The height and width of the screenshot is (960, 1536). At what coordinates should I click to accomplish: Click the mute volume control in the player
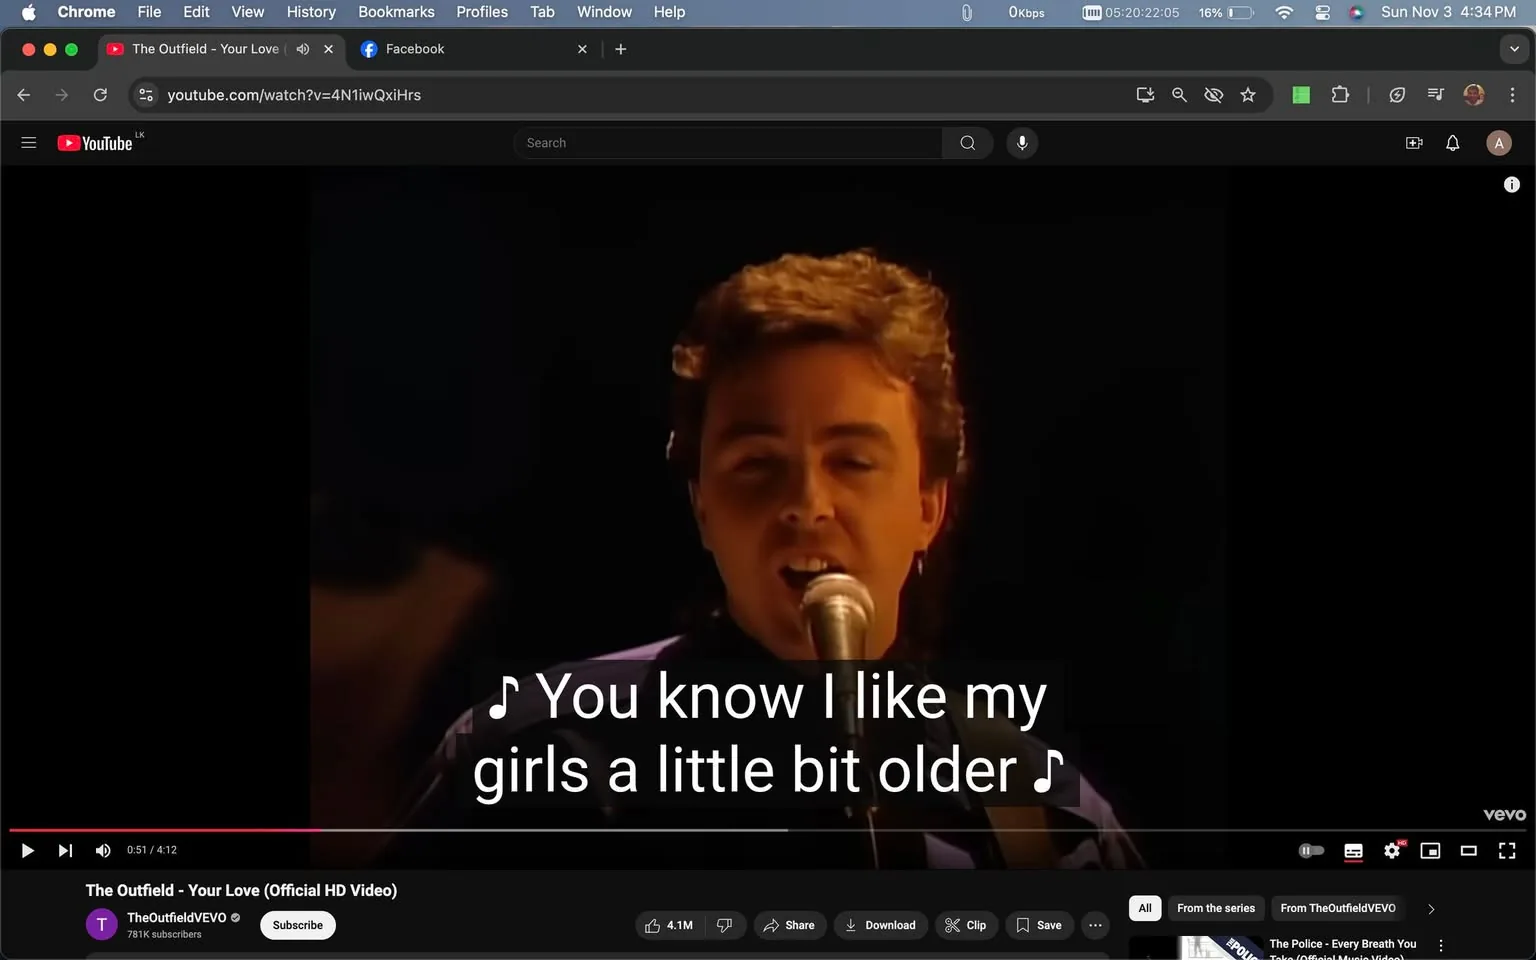102,850
